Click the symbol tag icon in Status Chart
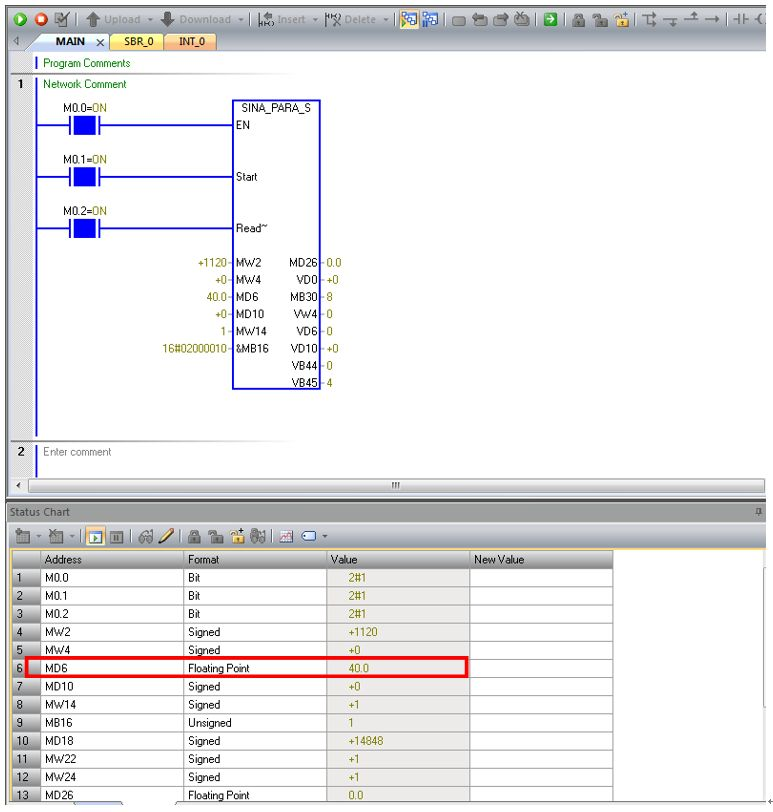 309,536
